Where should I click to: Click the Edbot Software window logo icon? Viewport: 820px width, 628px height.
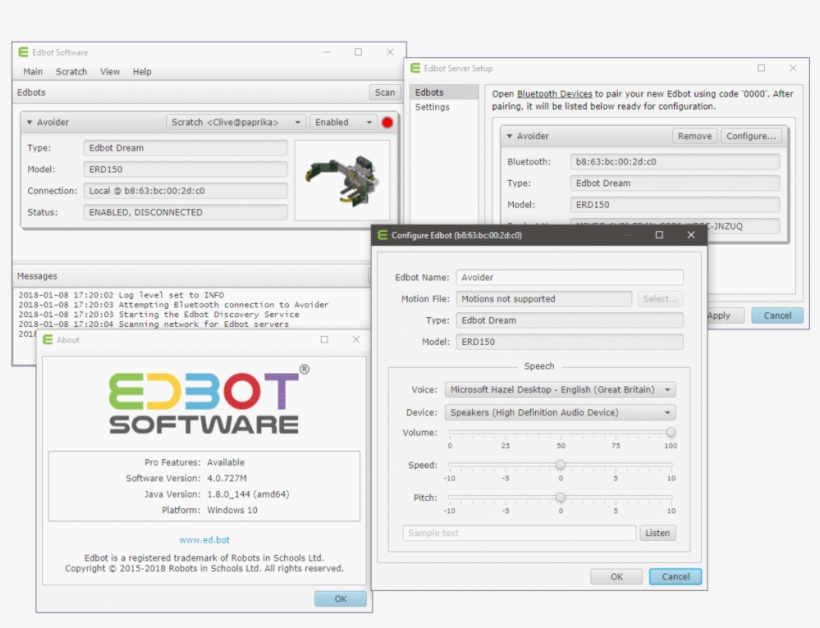point(23,52)
